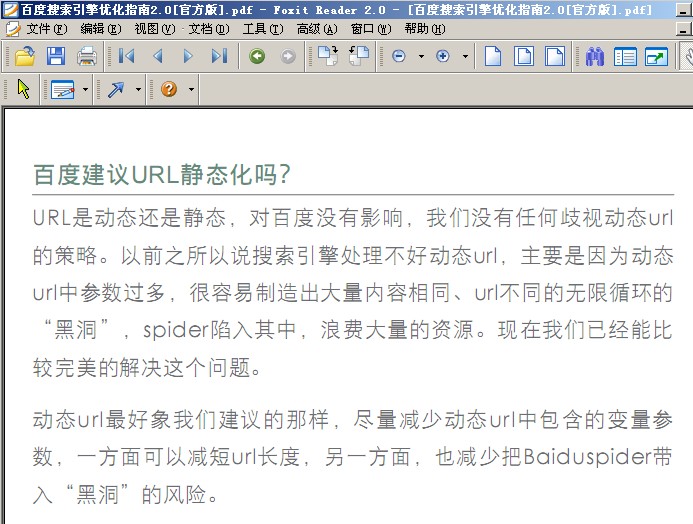Viewport: 693px width, 524px height.
Task: Open the 视图(V) menu
Action: [x=155, y=29]
